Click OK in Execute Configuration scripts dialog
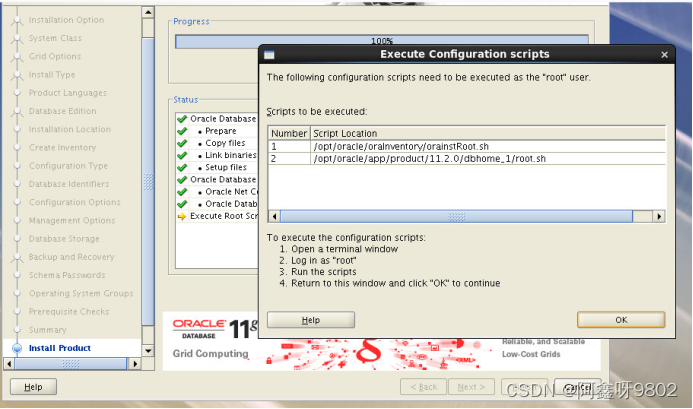693x409 pixels. (621, 320)
